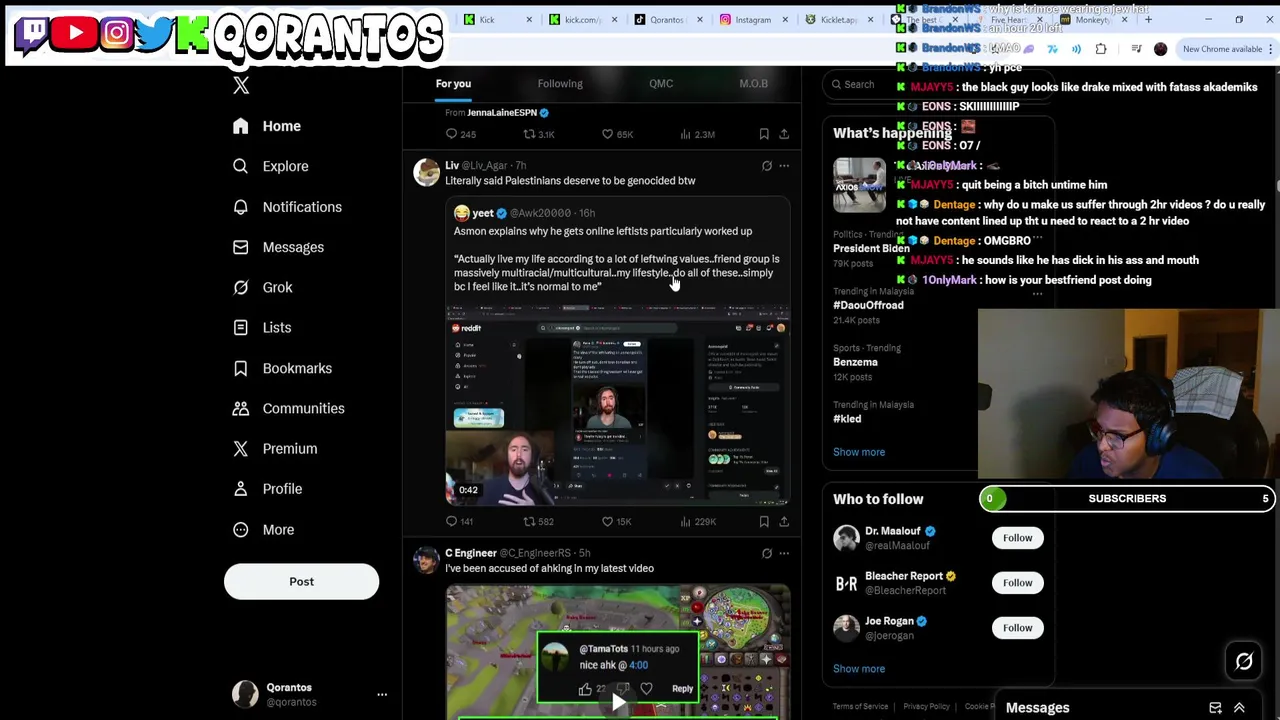Share Liv's post
The width and height of the screenshot is (1280, 720).
784,521
